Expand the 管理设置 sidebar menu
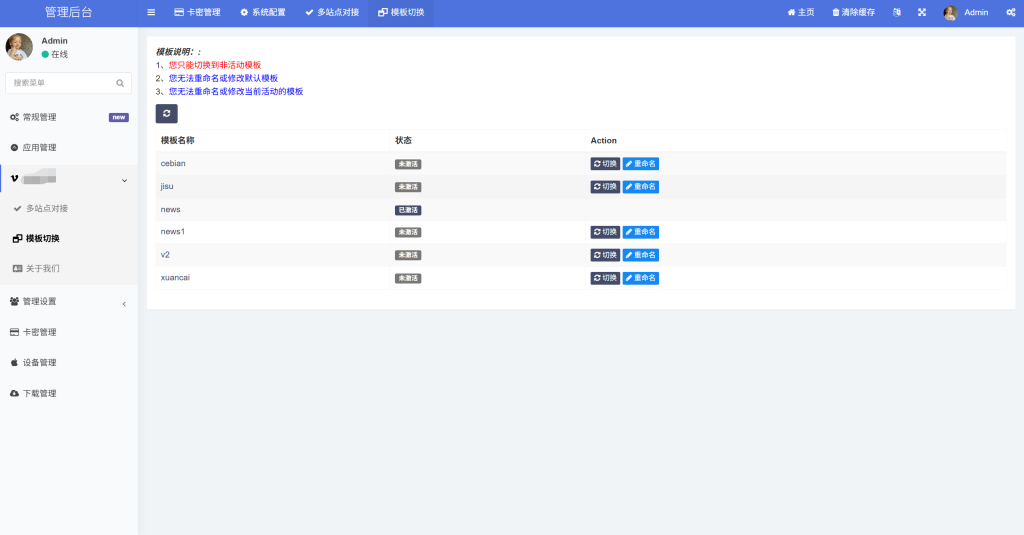Viewport: 1024px width, 535px height. click(68, 301)
